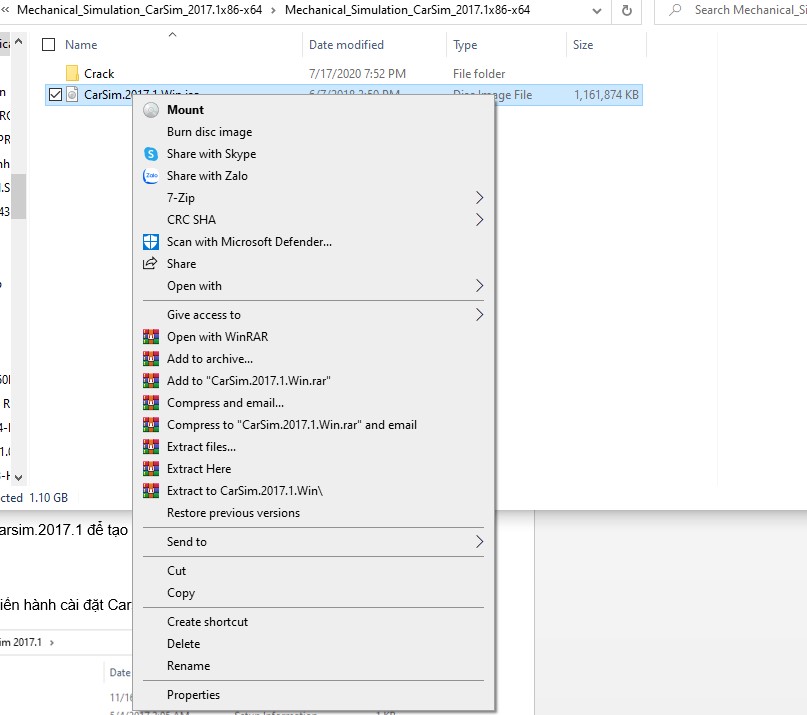
Task: Click the Zalo icon in context menu
Action: point(151,176)
